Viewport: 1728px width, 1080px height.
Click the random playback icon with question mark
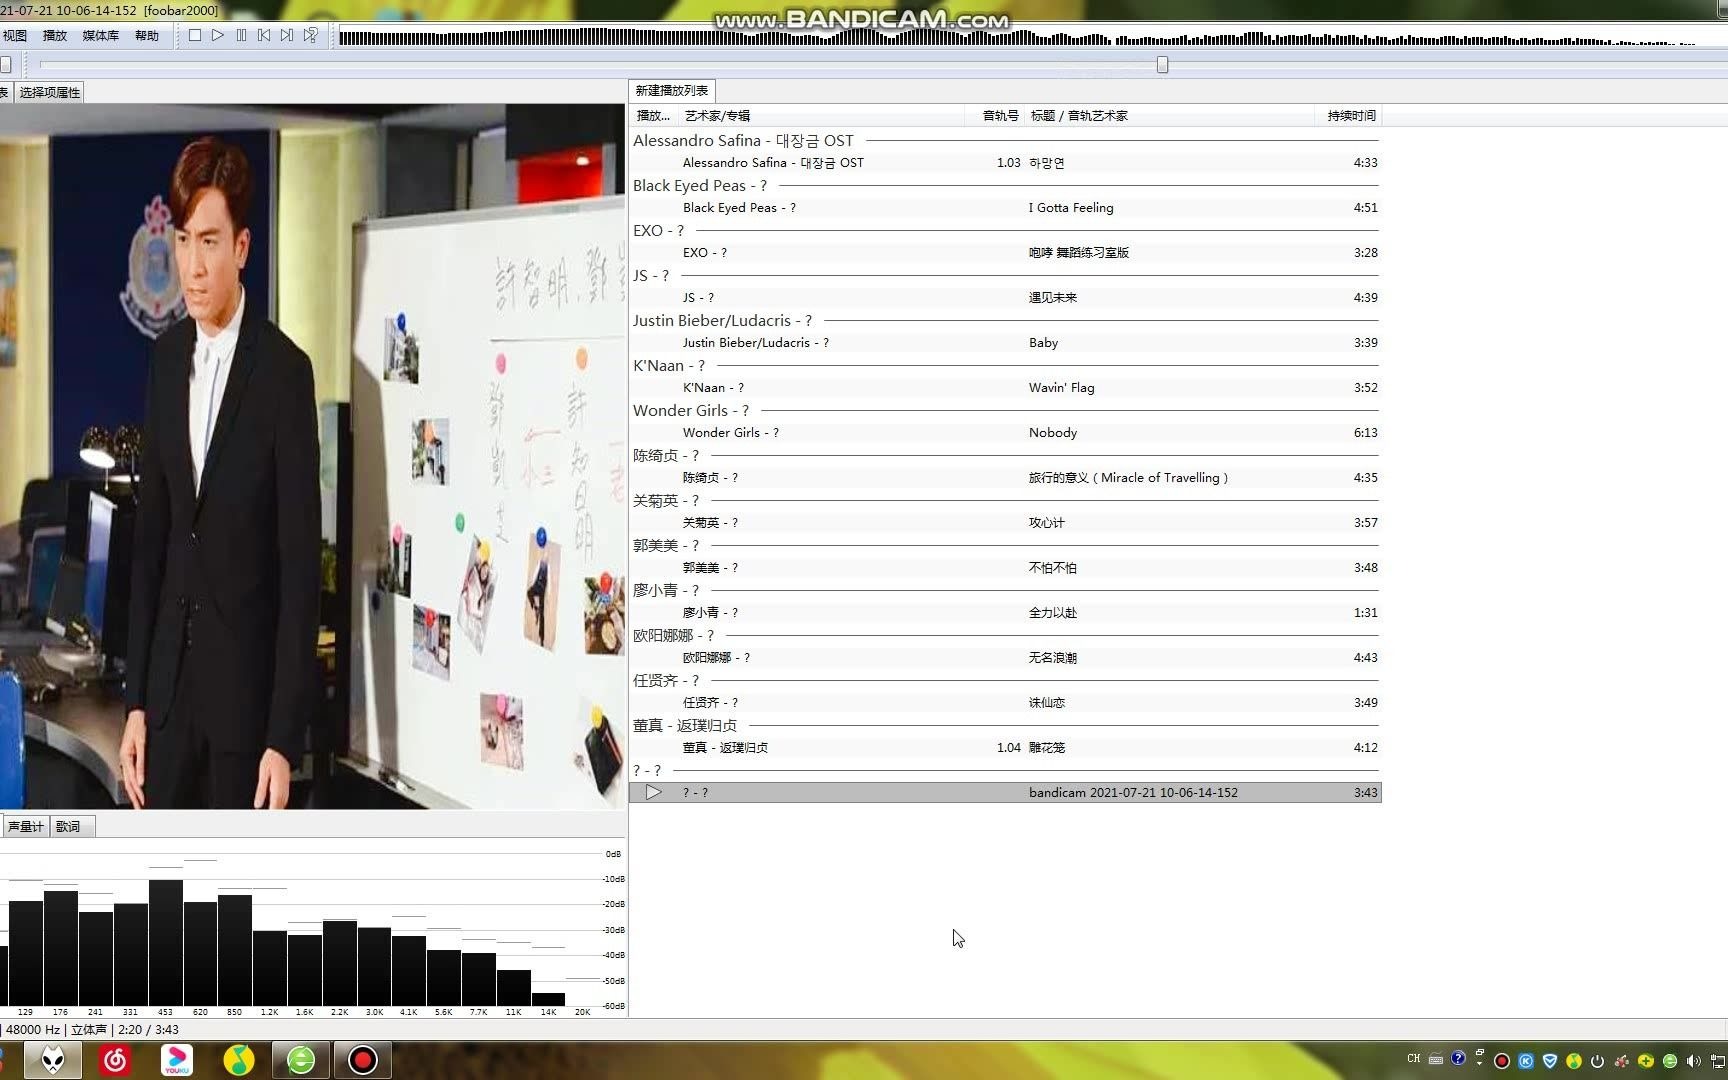coord(311,35)
